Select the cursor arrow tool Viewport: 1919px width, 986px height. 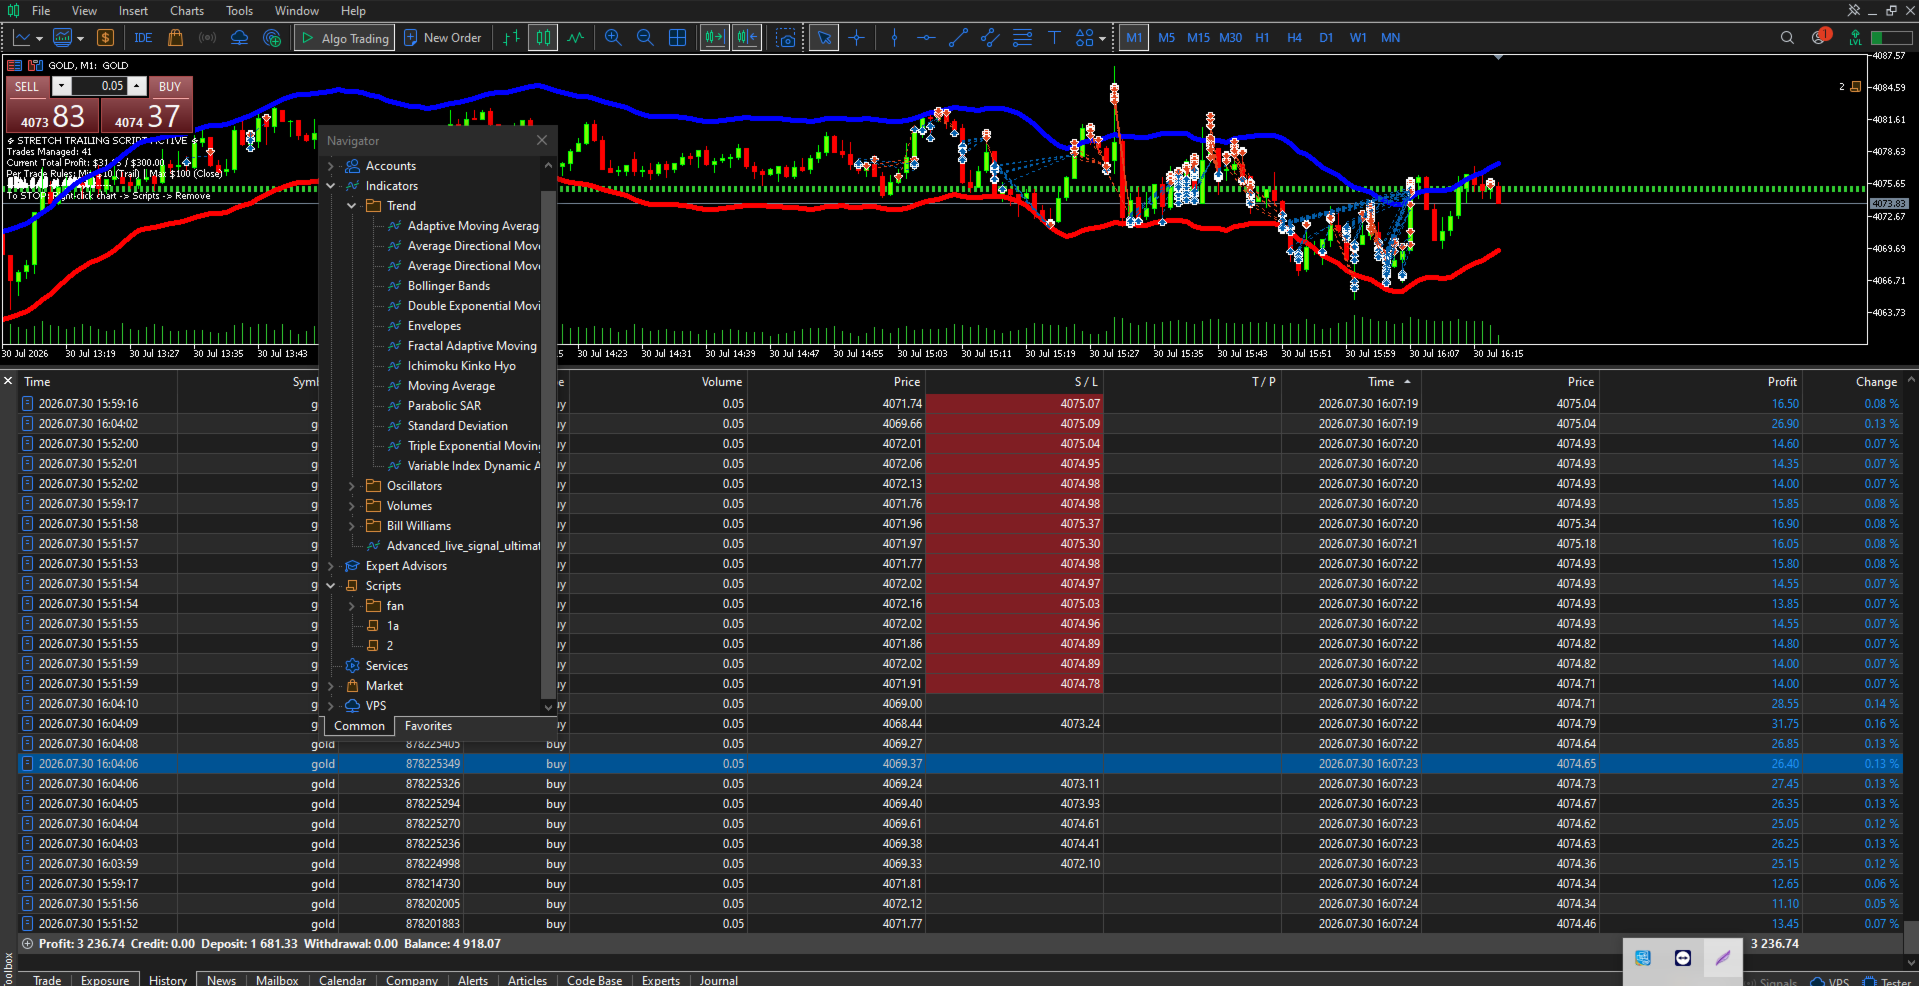(x=824, y=38)
